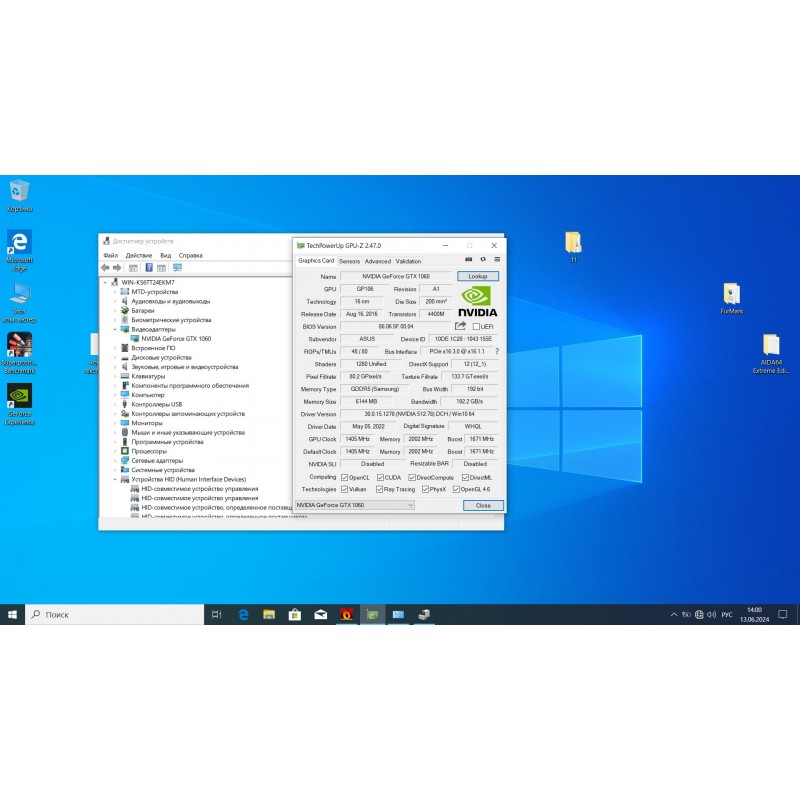Image resolution: width=800 pixels, height=800 pixels.
Task: Click the GPU-Z screenshot camera icon
Action: [x=468, y=259]
